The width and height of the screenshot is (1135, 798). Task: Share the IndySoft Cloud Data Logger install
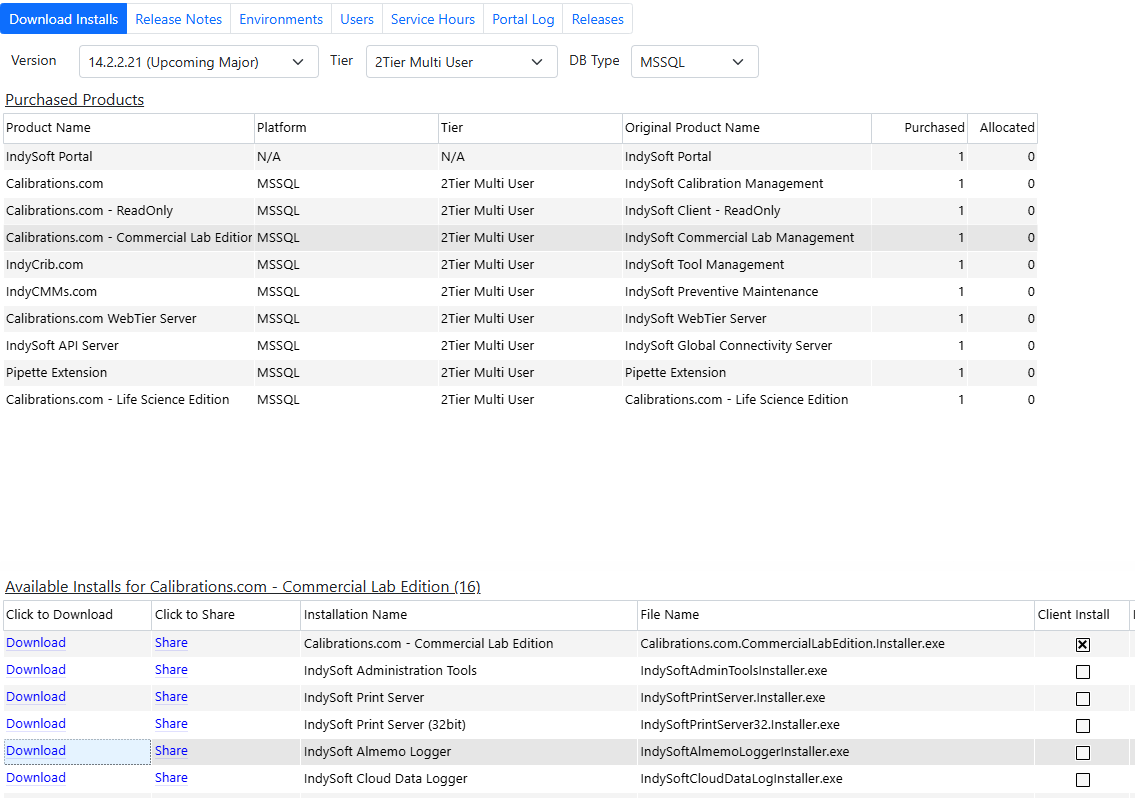pos(171,778)
